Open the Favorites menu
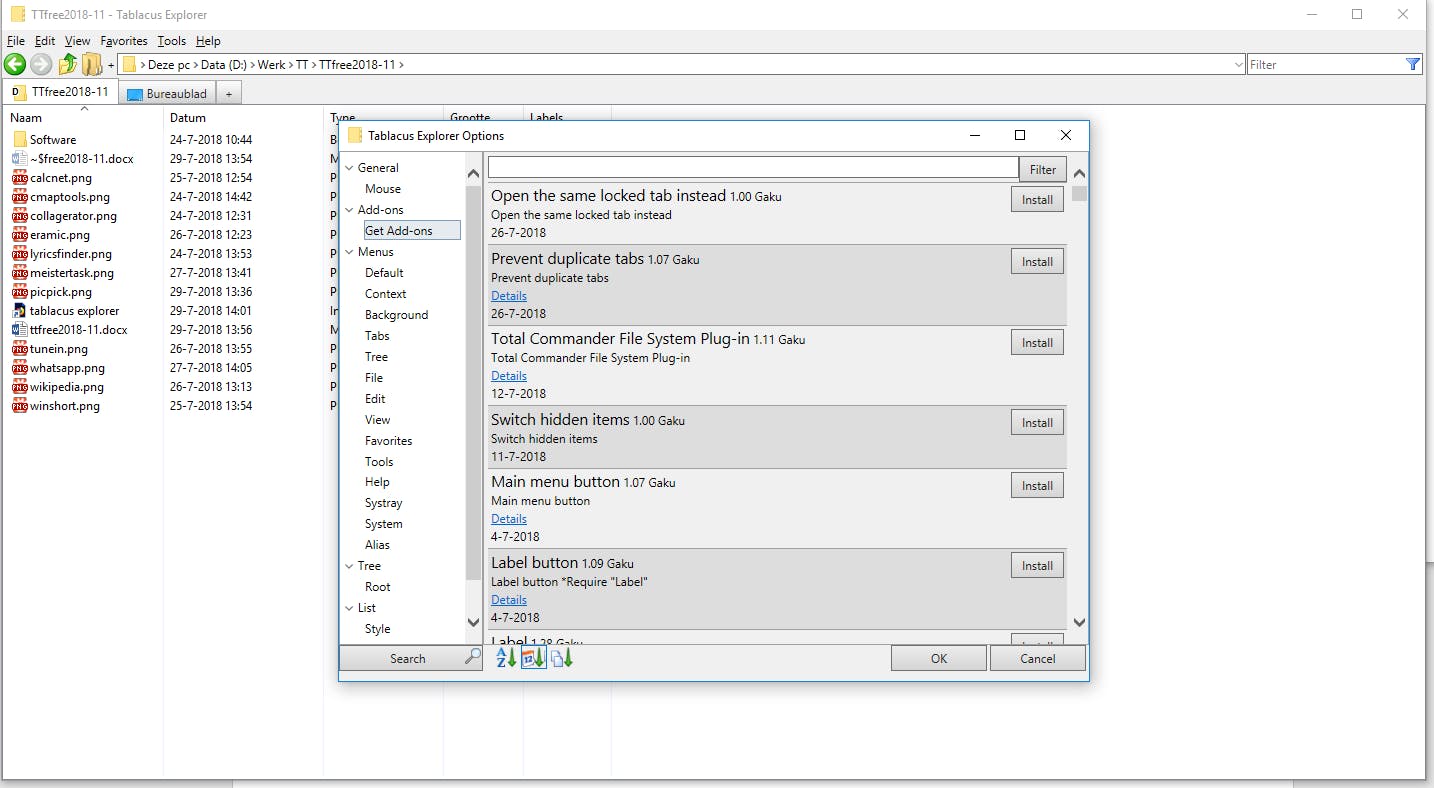 pos(124,41)
